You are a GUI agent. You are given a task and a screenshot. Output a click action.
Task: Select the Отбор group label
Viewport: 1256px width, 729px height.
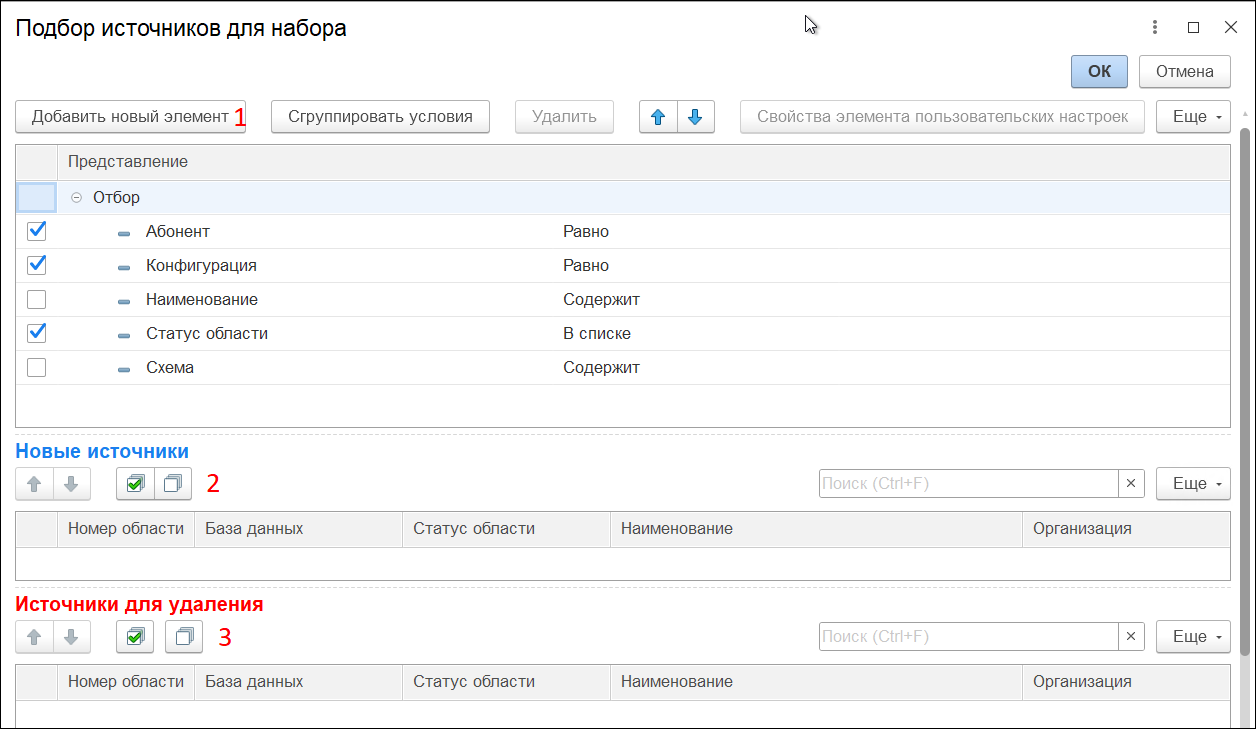pyautogui.click(x=116, y=198)
